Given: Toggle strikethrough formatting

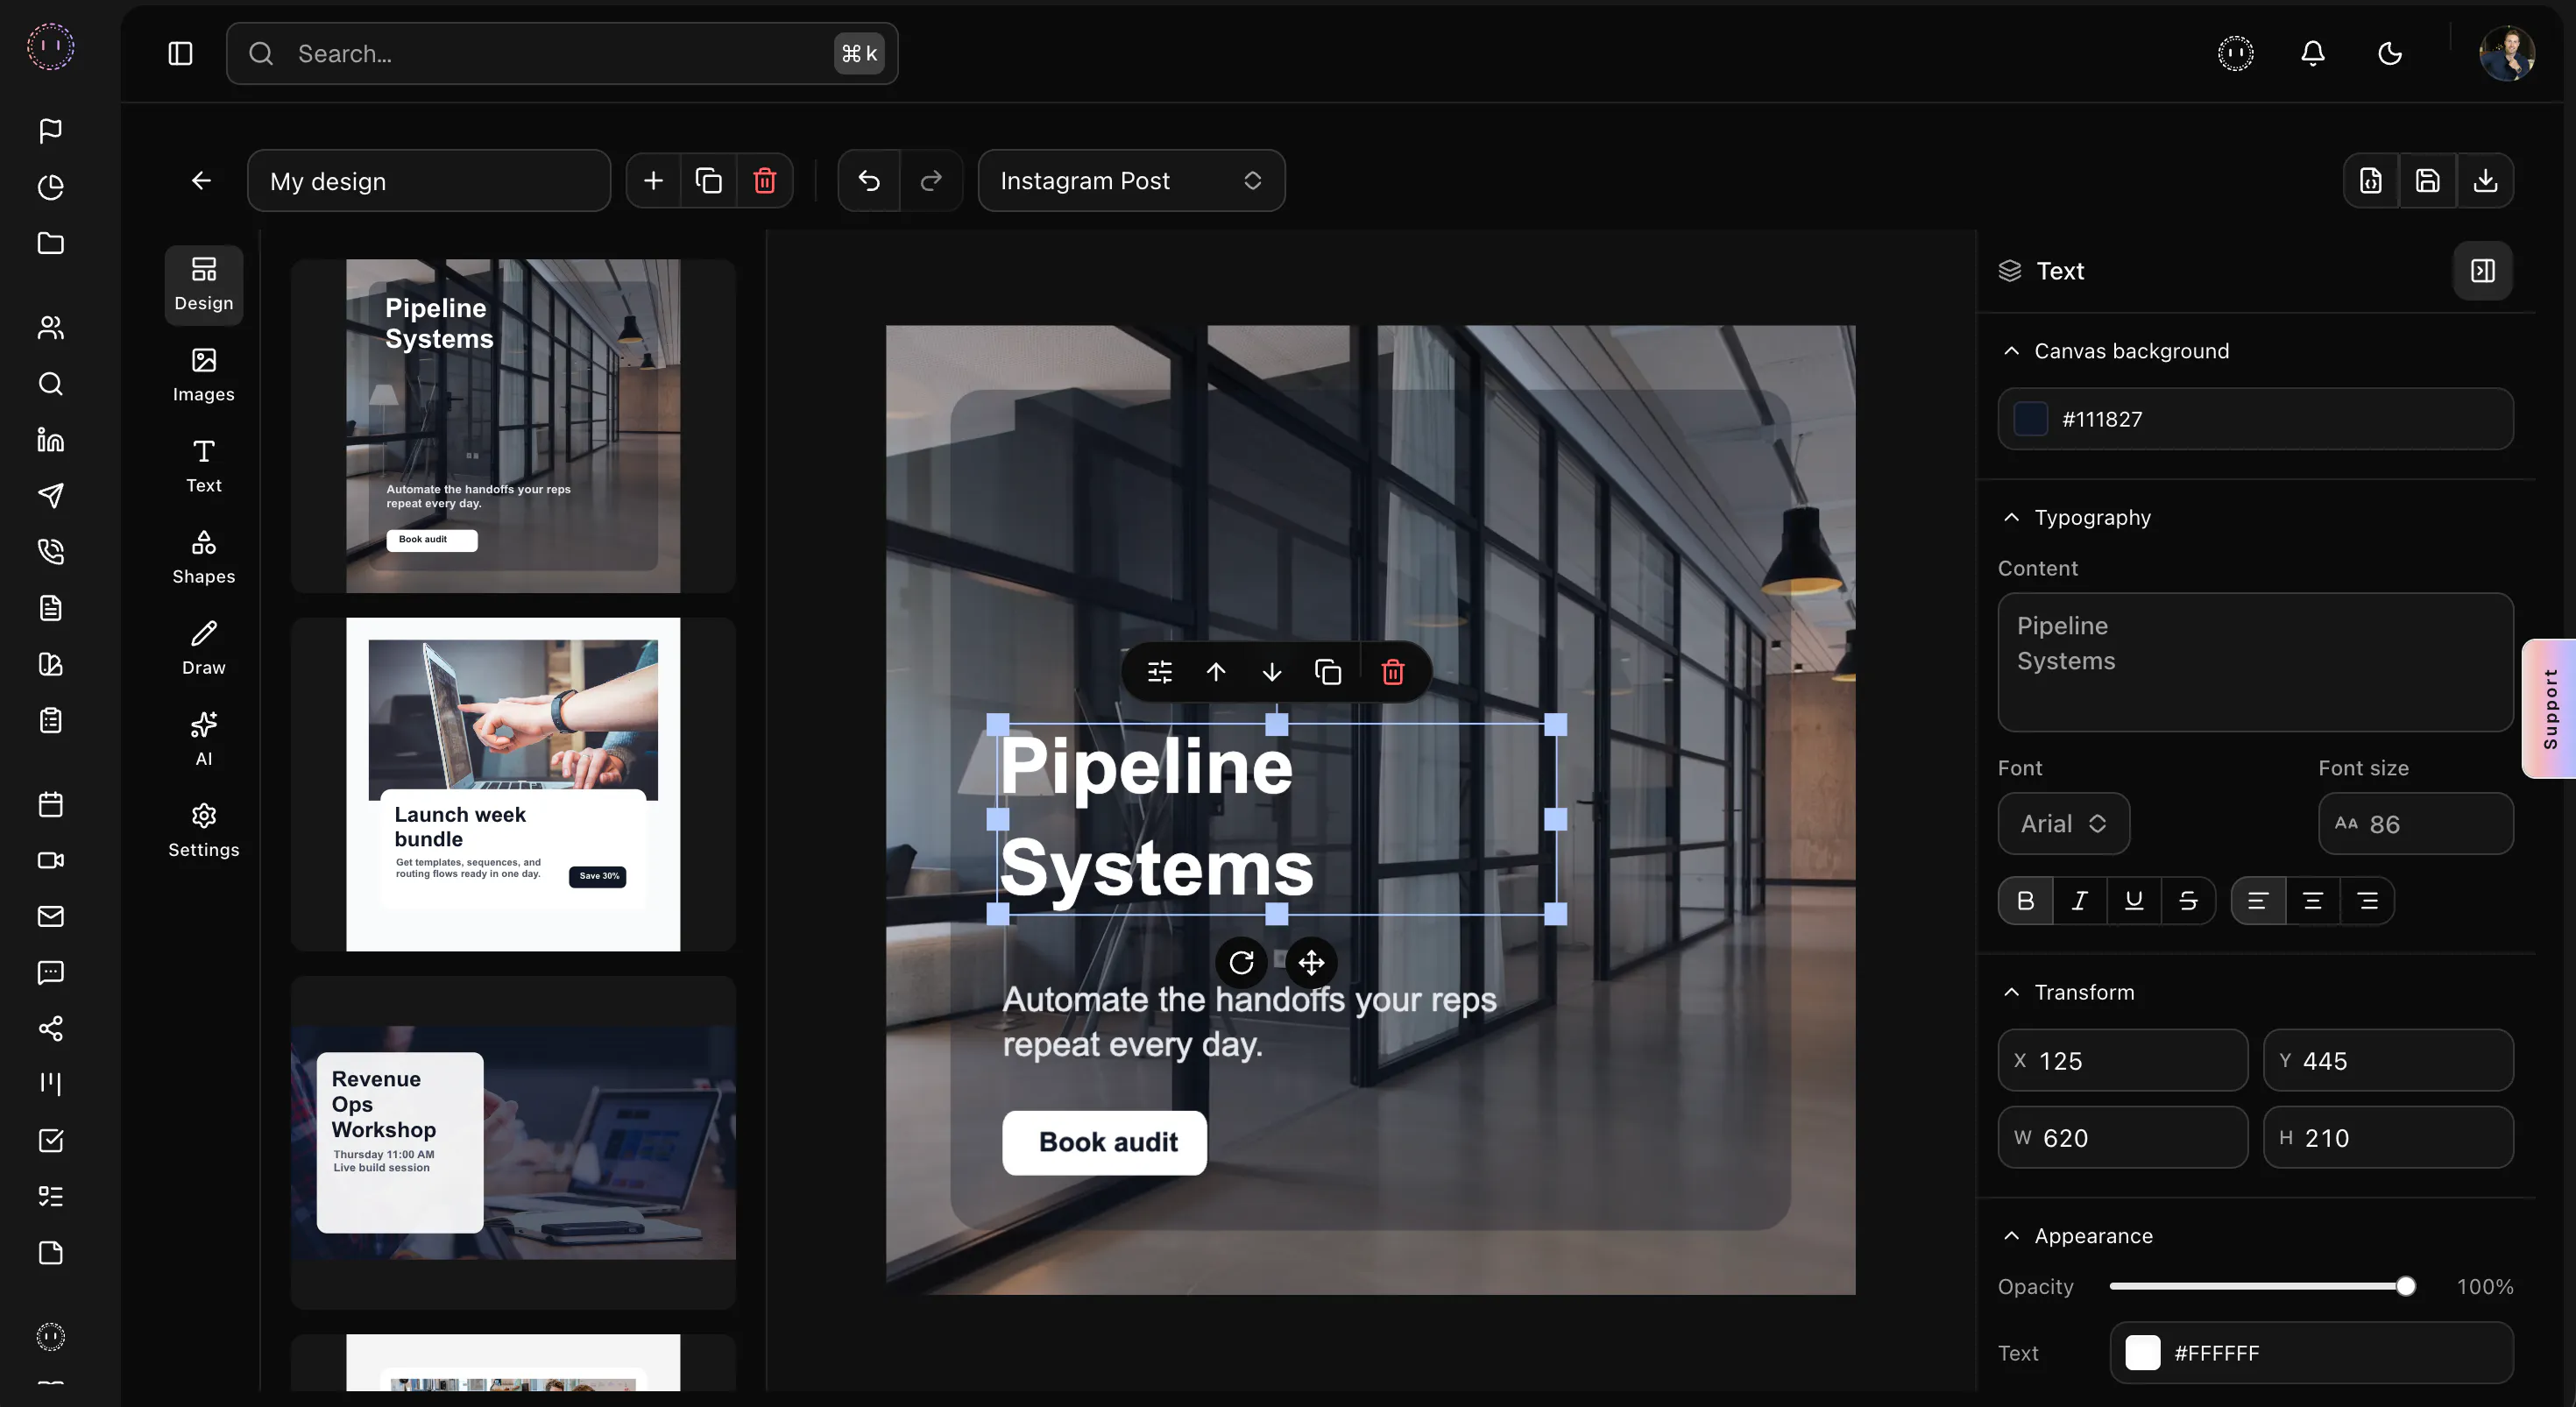Looking at the screenshot, I should (2188, 901).
